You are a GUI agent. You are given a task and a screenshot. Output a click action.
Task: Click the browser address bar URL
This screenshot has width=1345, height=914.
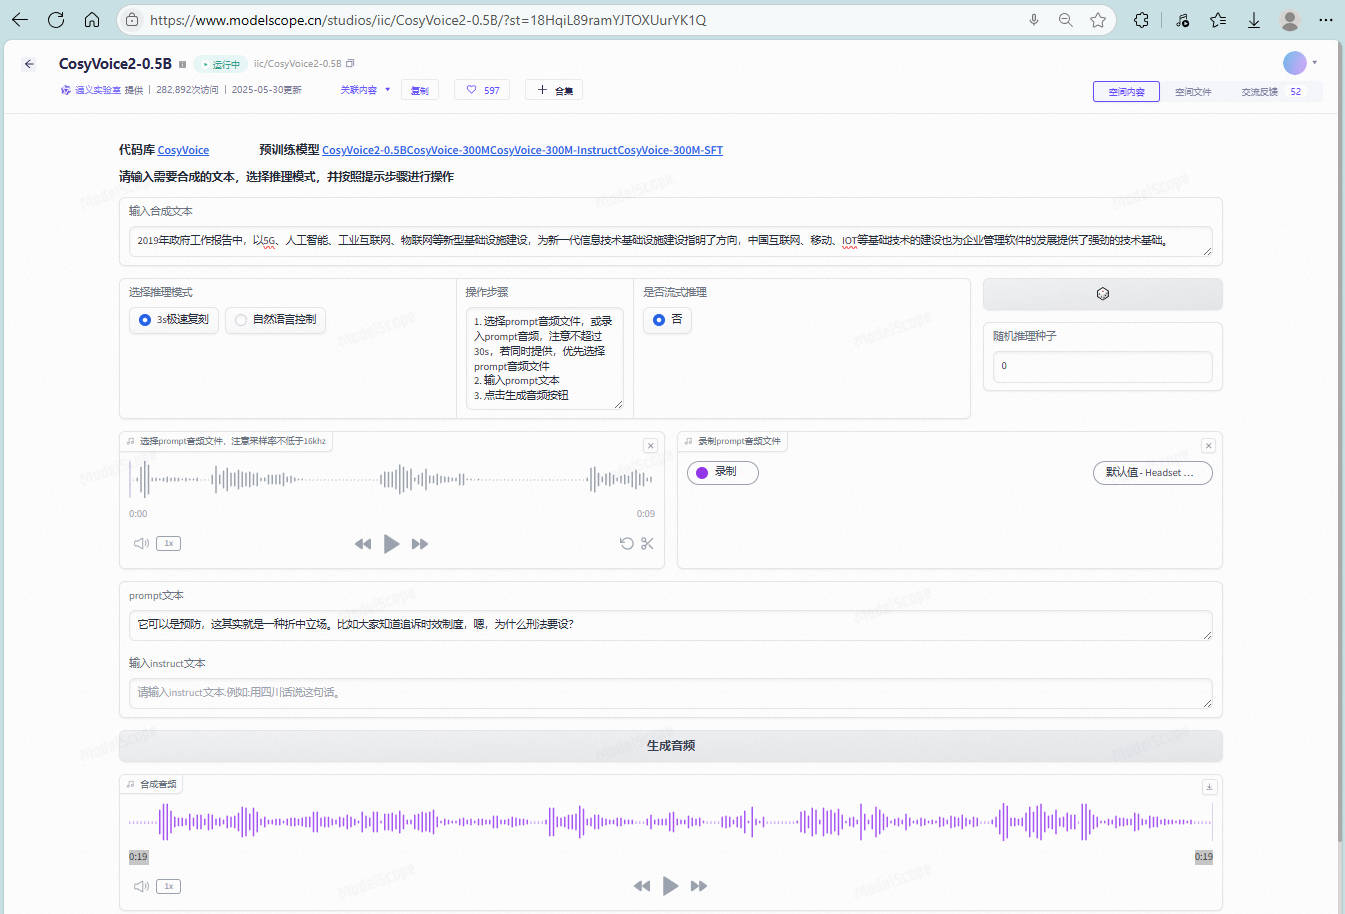click(428, 20)
